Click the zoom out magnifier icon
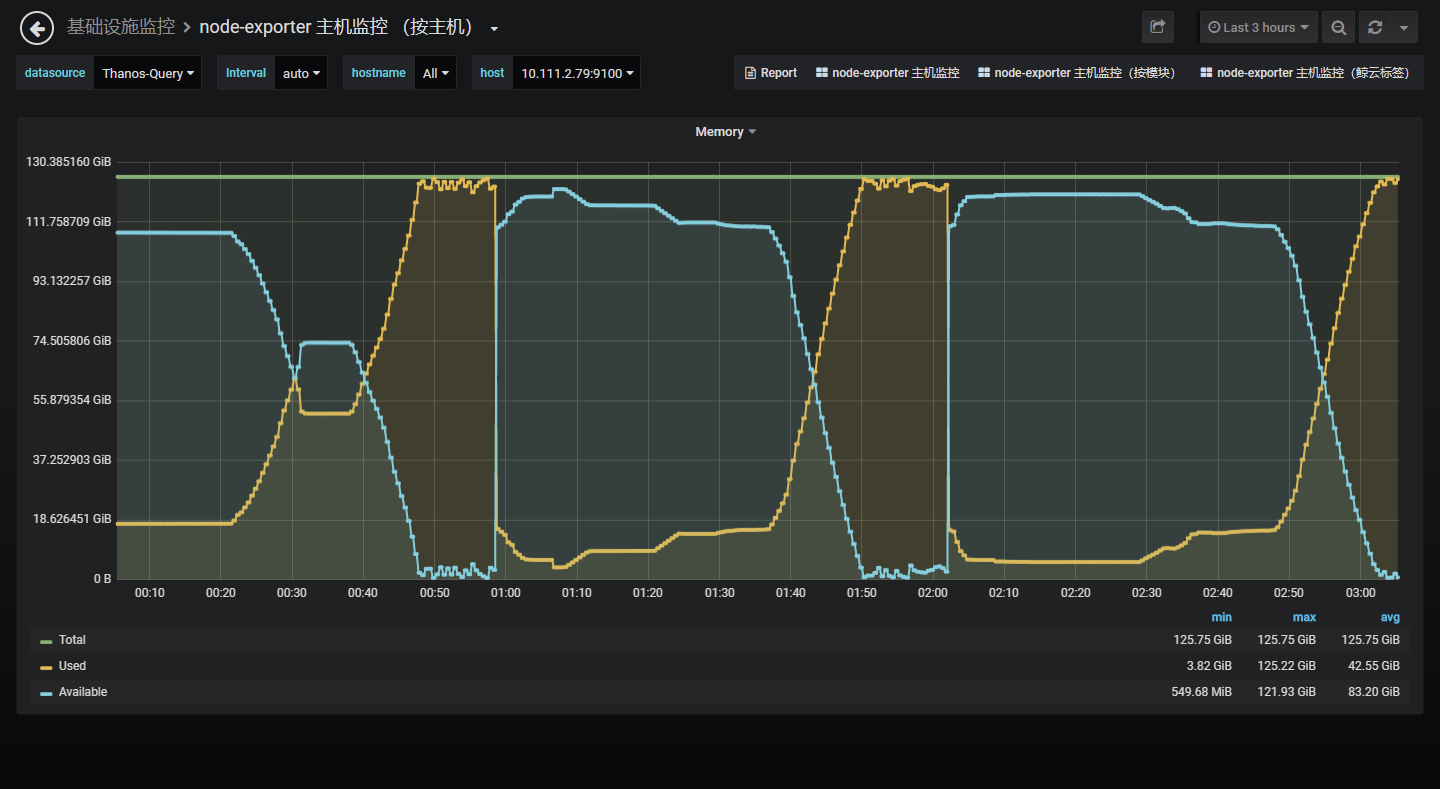 (1338, 27)
